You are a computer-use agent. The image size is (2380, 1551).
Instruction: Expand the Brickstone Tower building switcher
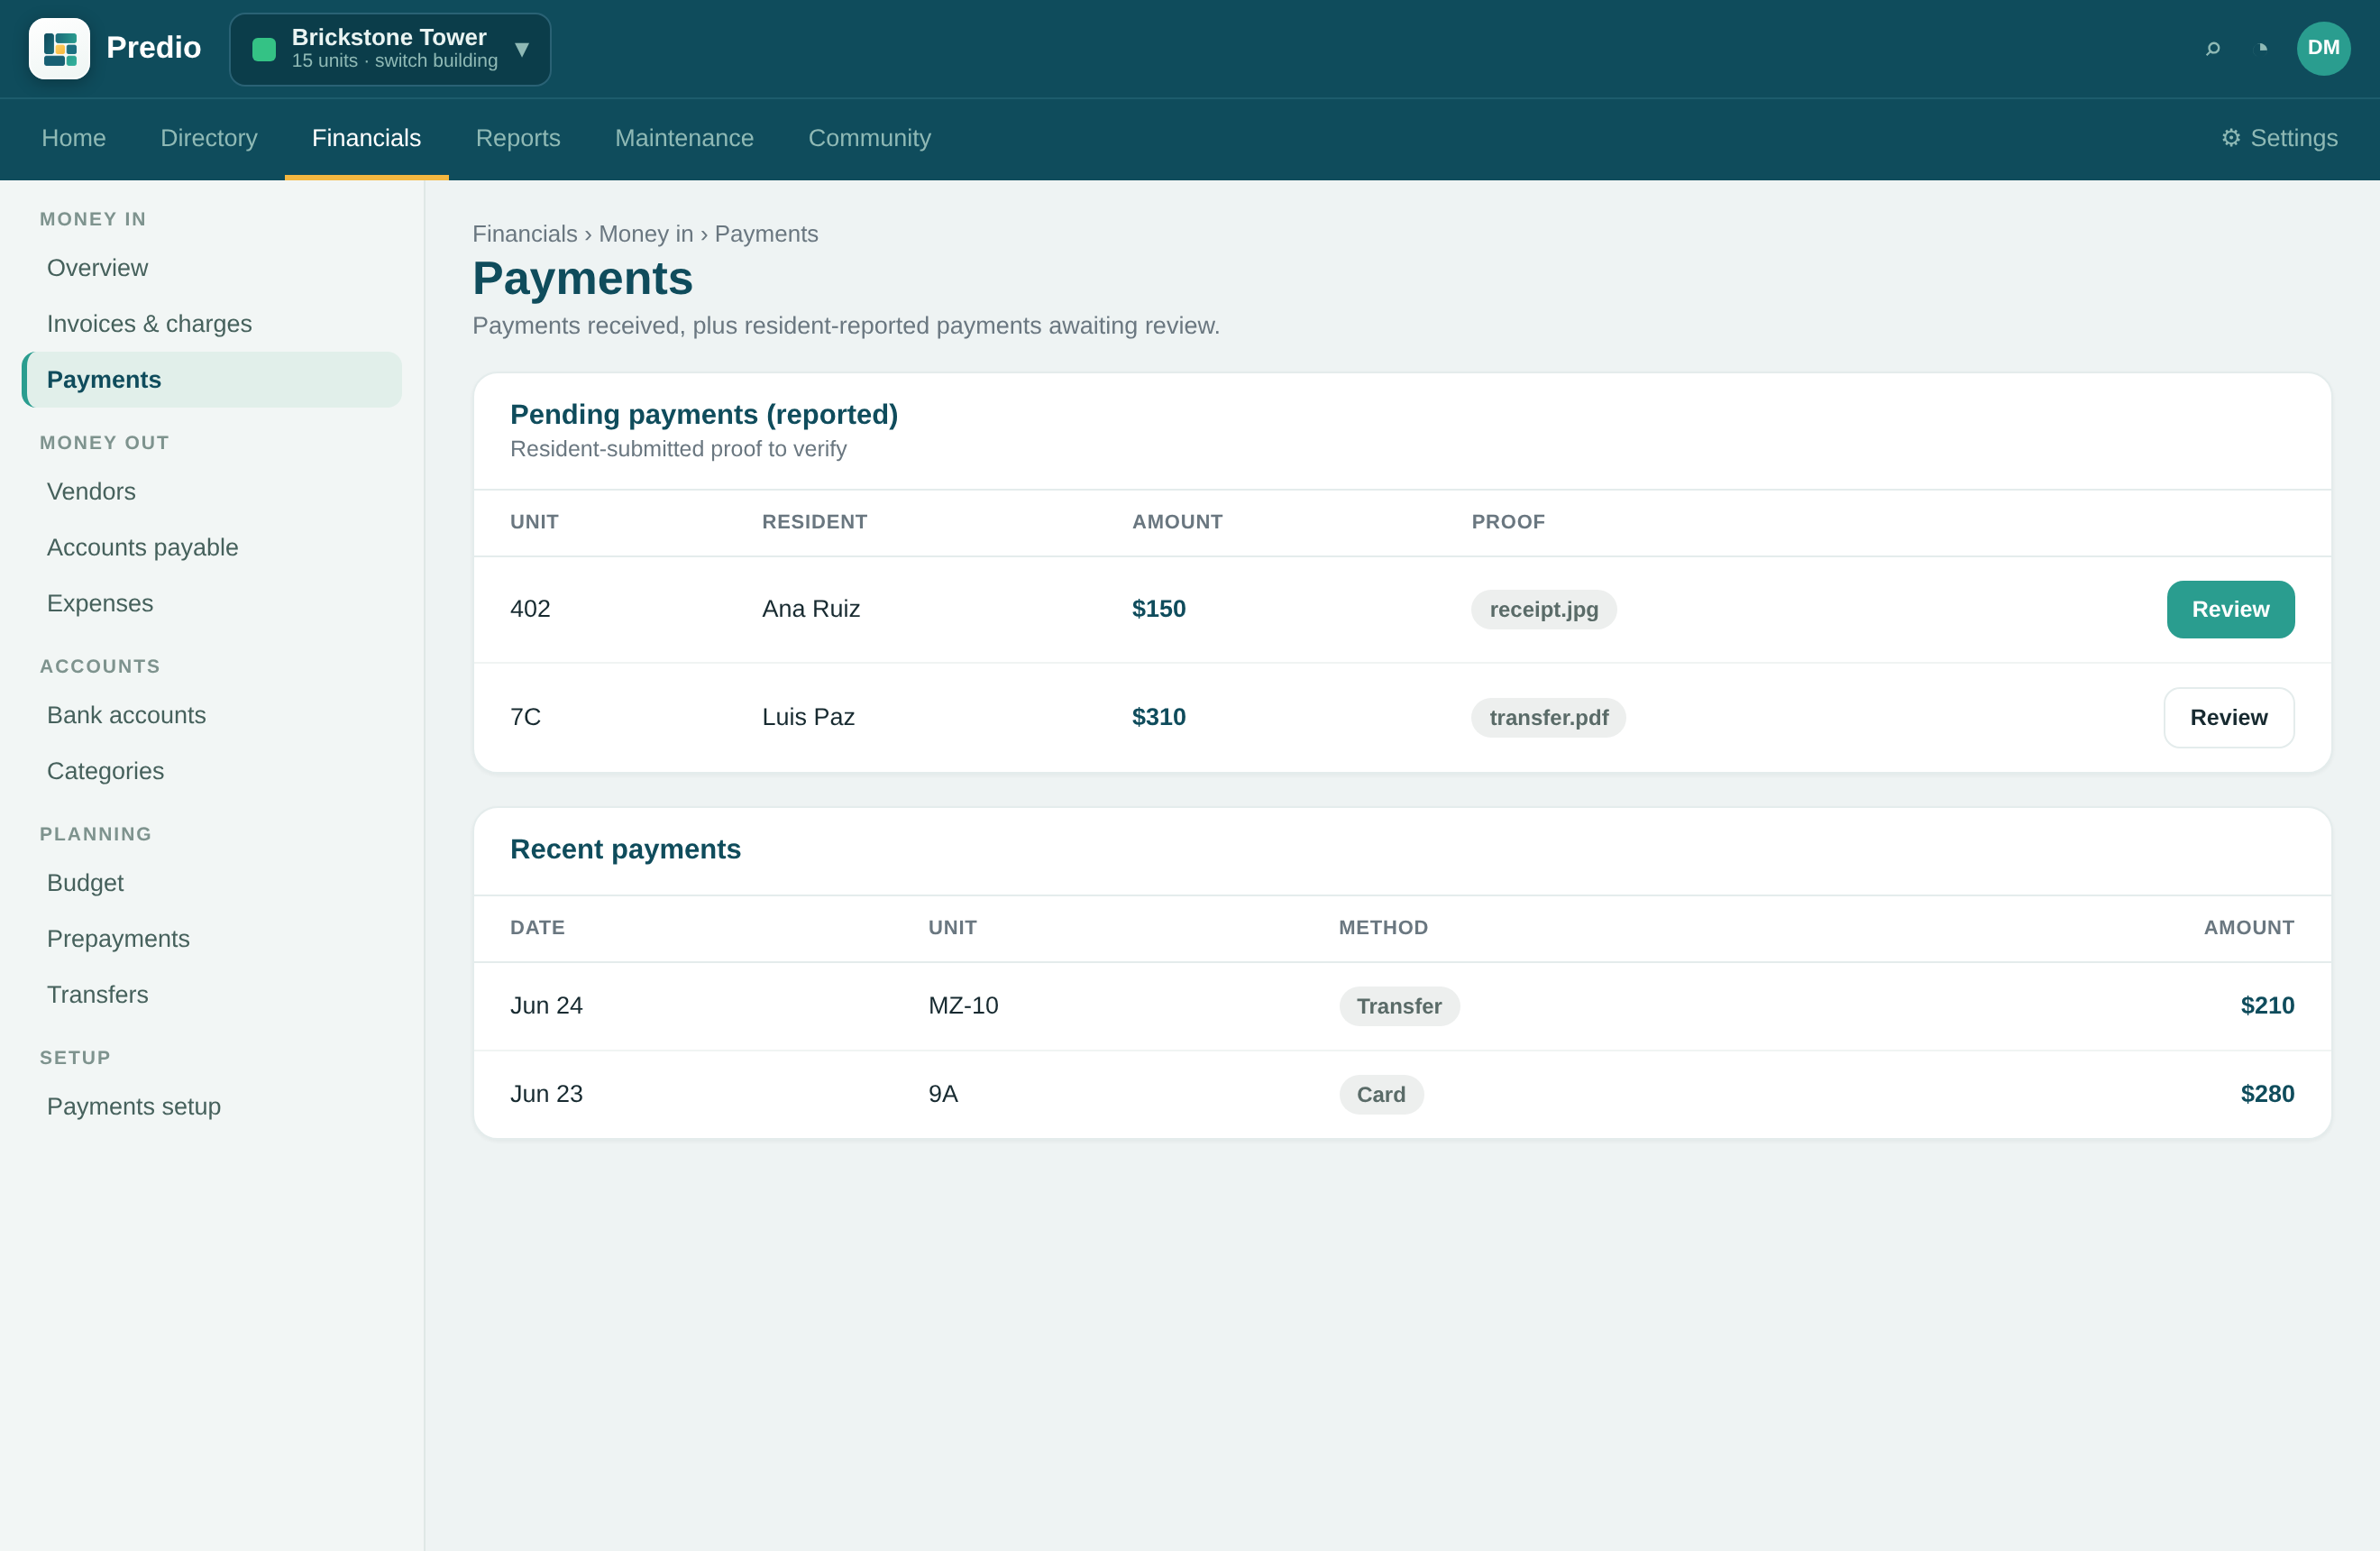[x=390, y=49]
